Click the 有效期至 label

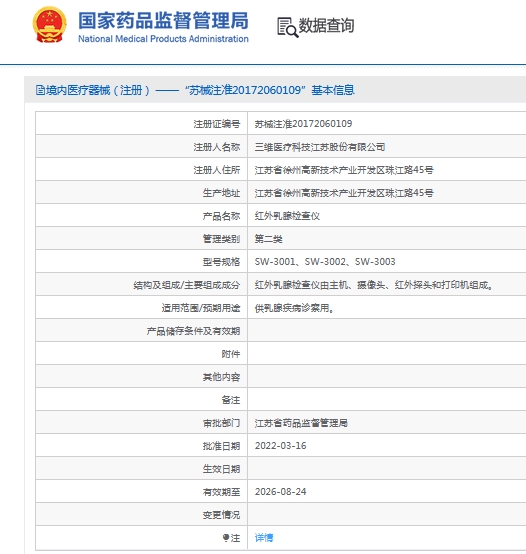pyautogui.click(x=221, y=492)
